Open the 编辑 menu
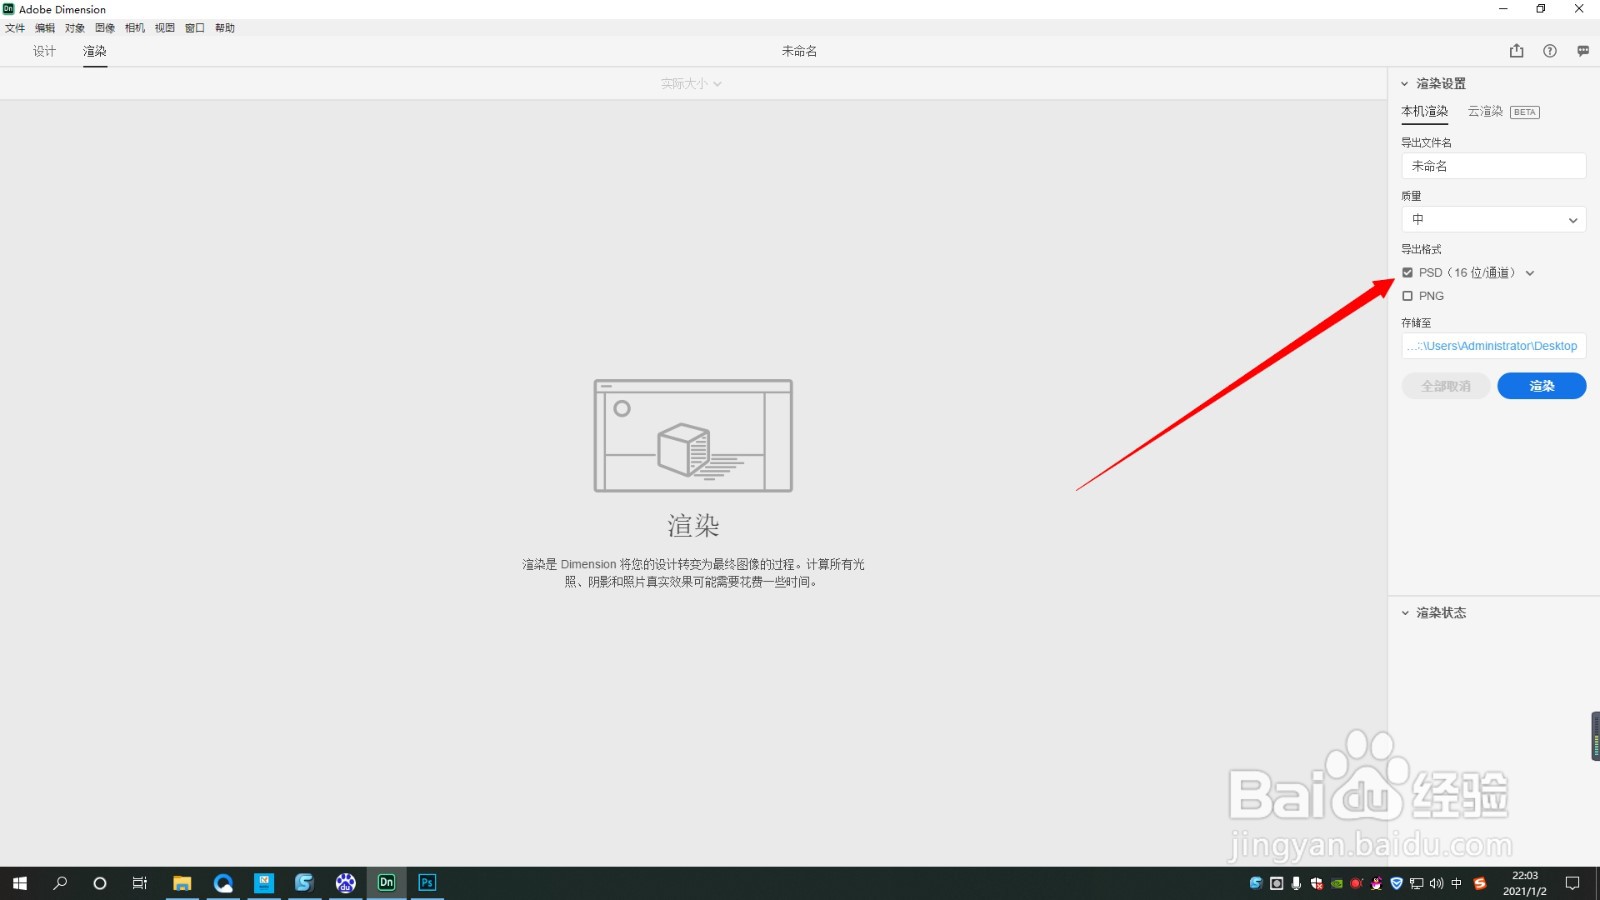The image size is (1600, 900). click(x=45, y=28)
